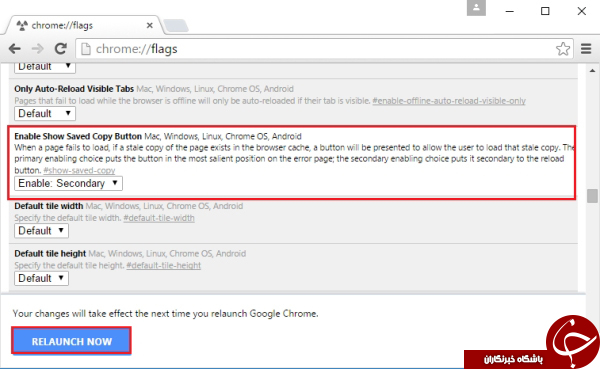
Task: Click the #show-saved-copy link
Action: coord(79,170)
